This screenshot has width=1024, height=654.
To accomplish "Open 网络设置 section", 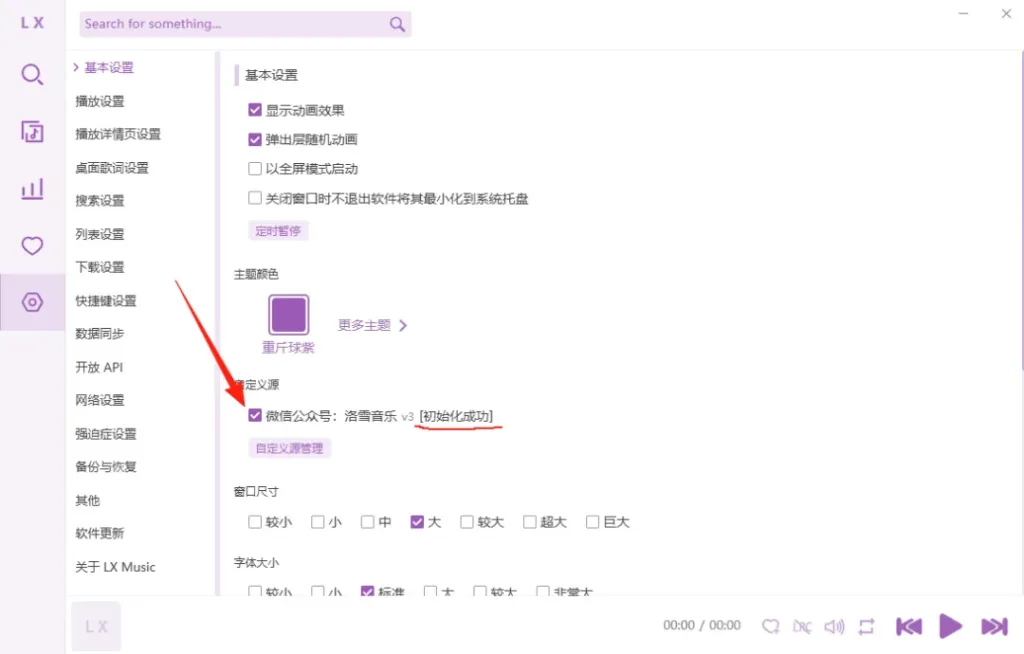I will [100, 400].
